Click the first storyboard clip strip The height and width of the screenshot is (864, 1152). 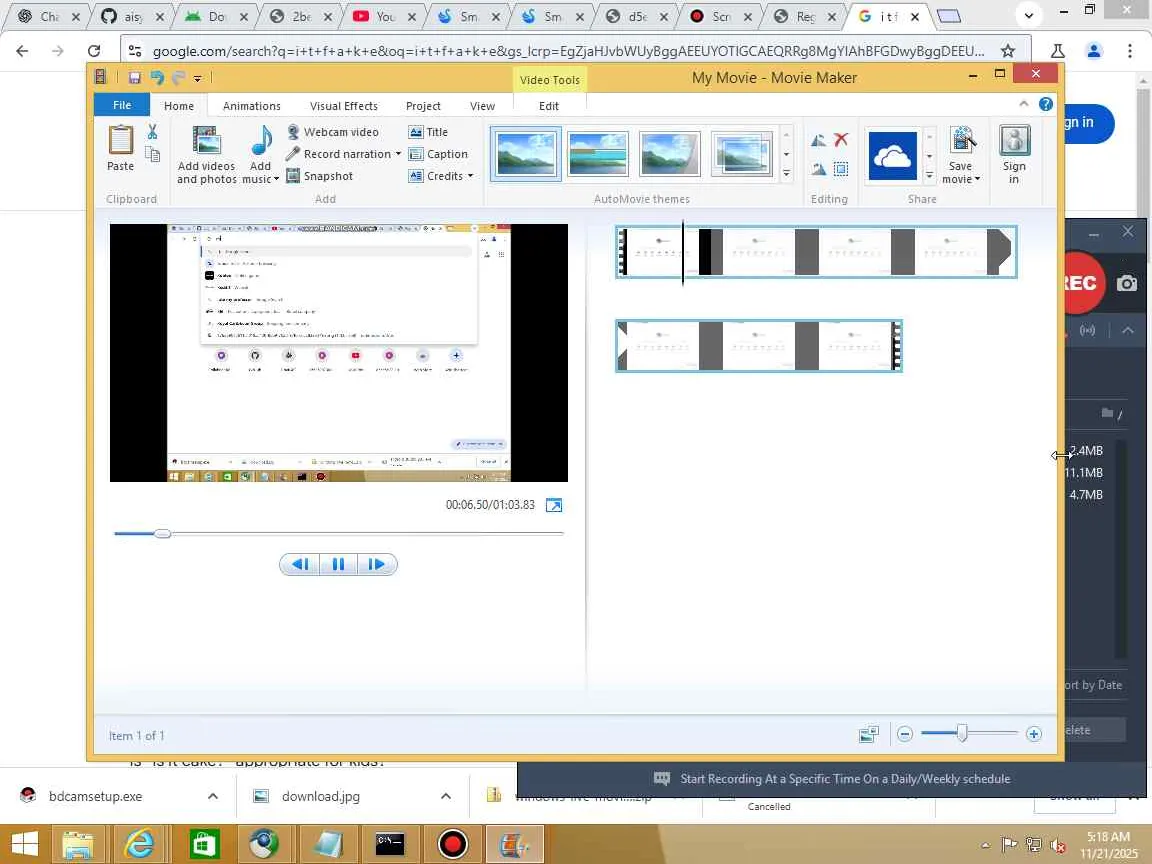coord(816,252)
